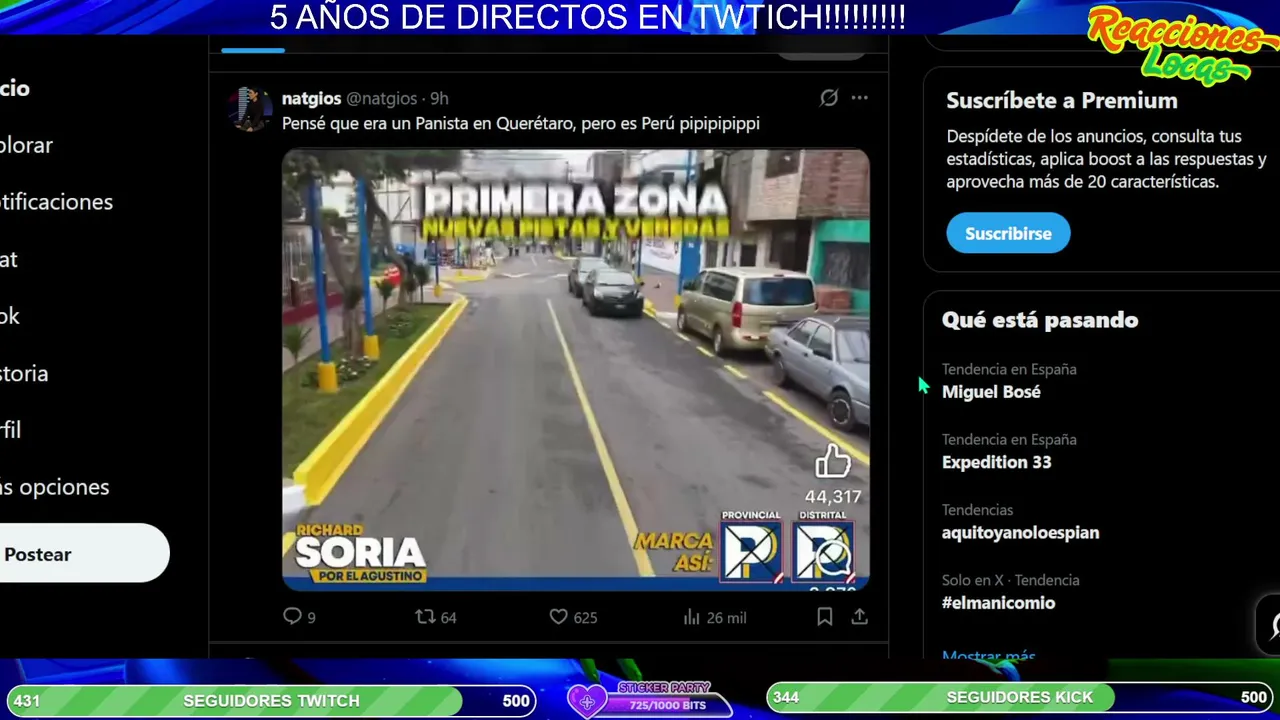Open natgios profile avatar on the tweet

[248, 107]
